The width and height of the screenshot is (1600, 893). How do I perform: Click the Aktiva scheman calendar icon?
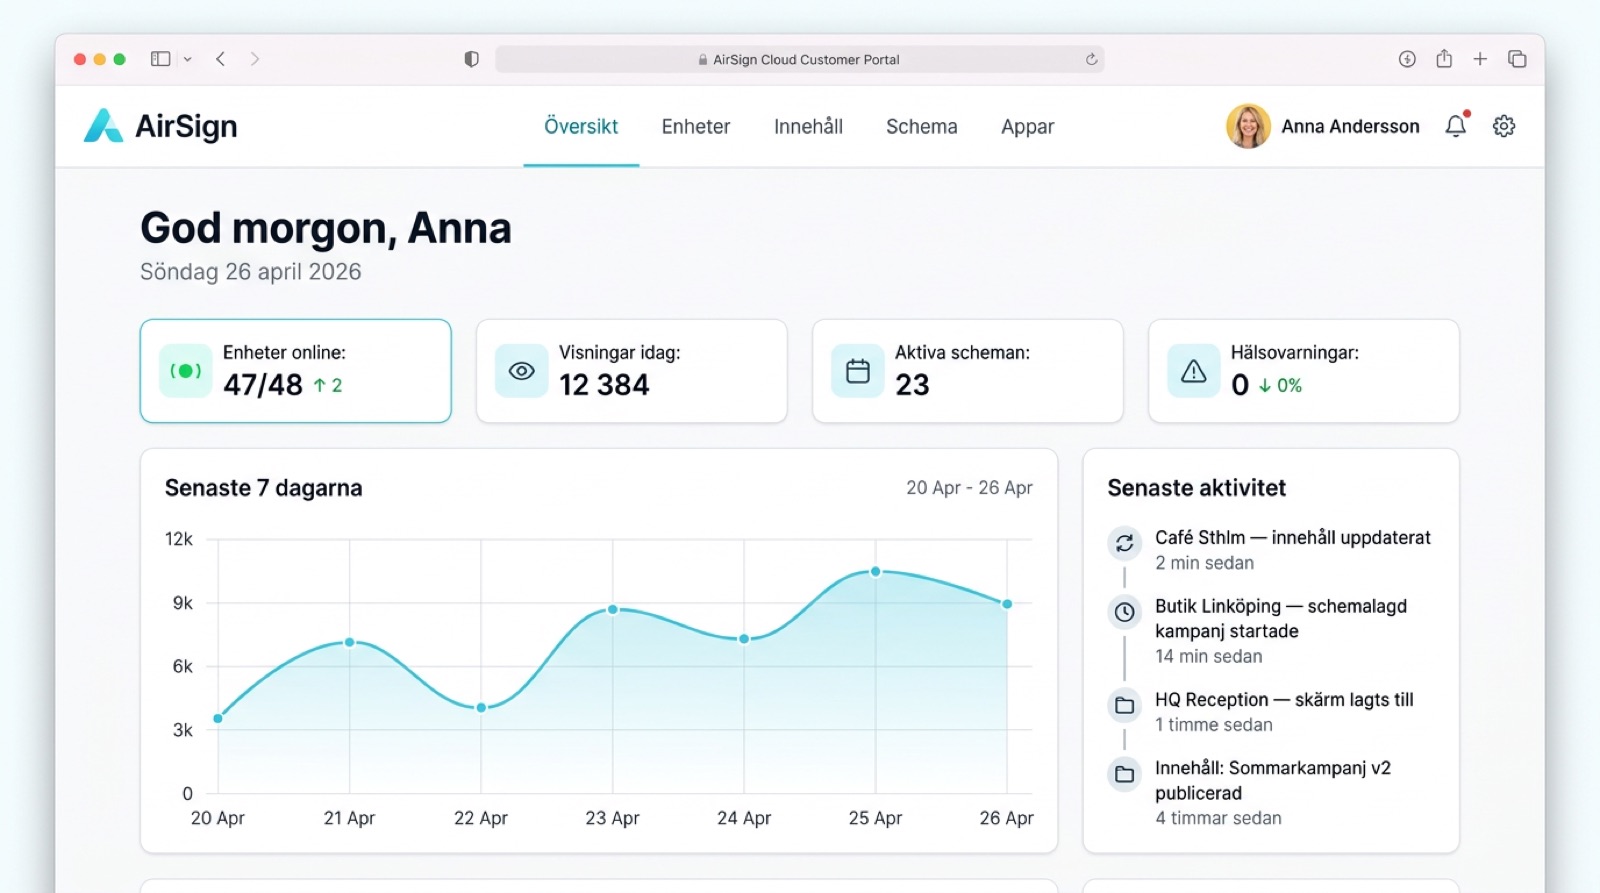pyautogui.click(x=858, y=371)
